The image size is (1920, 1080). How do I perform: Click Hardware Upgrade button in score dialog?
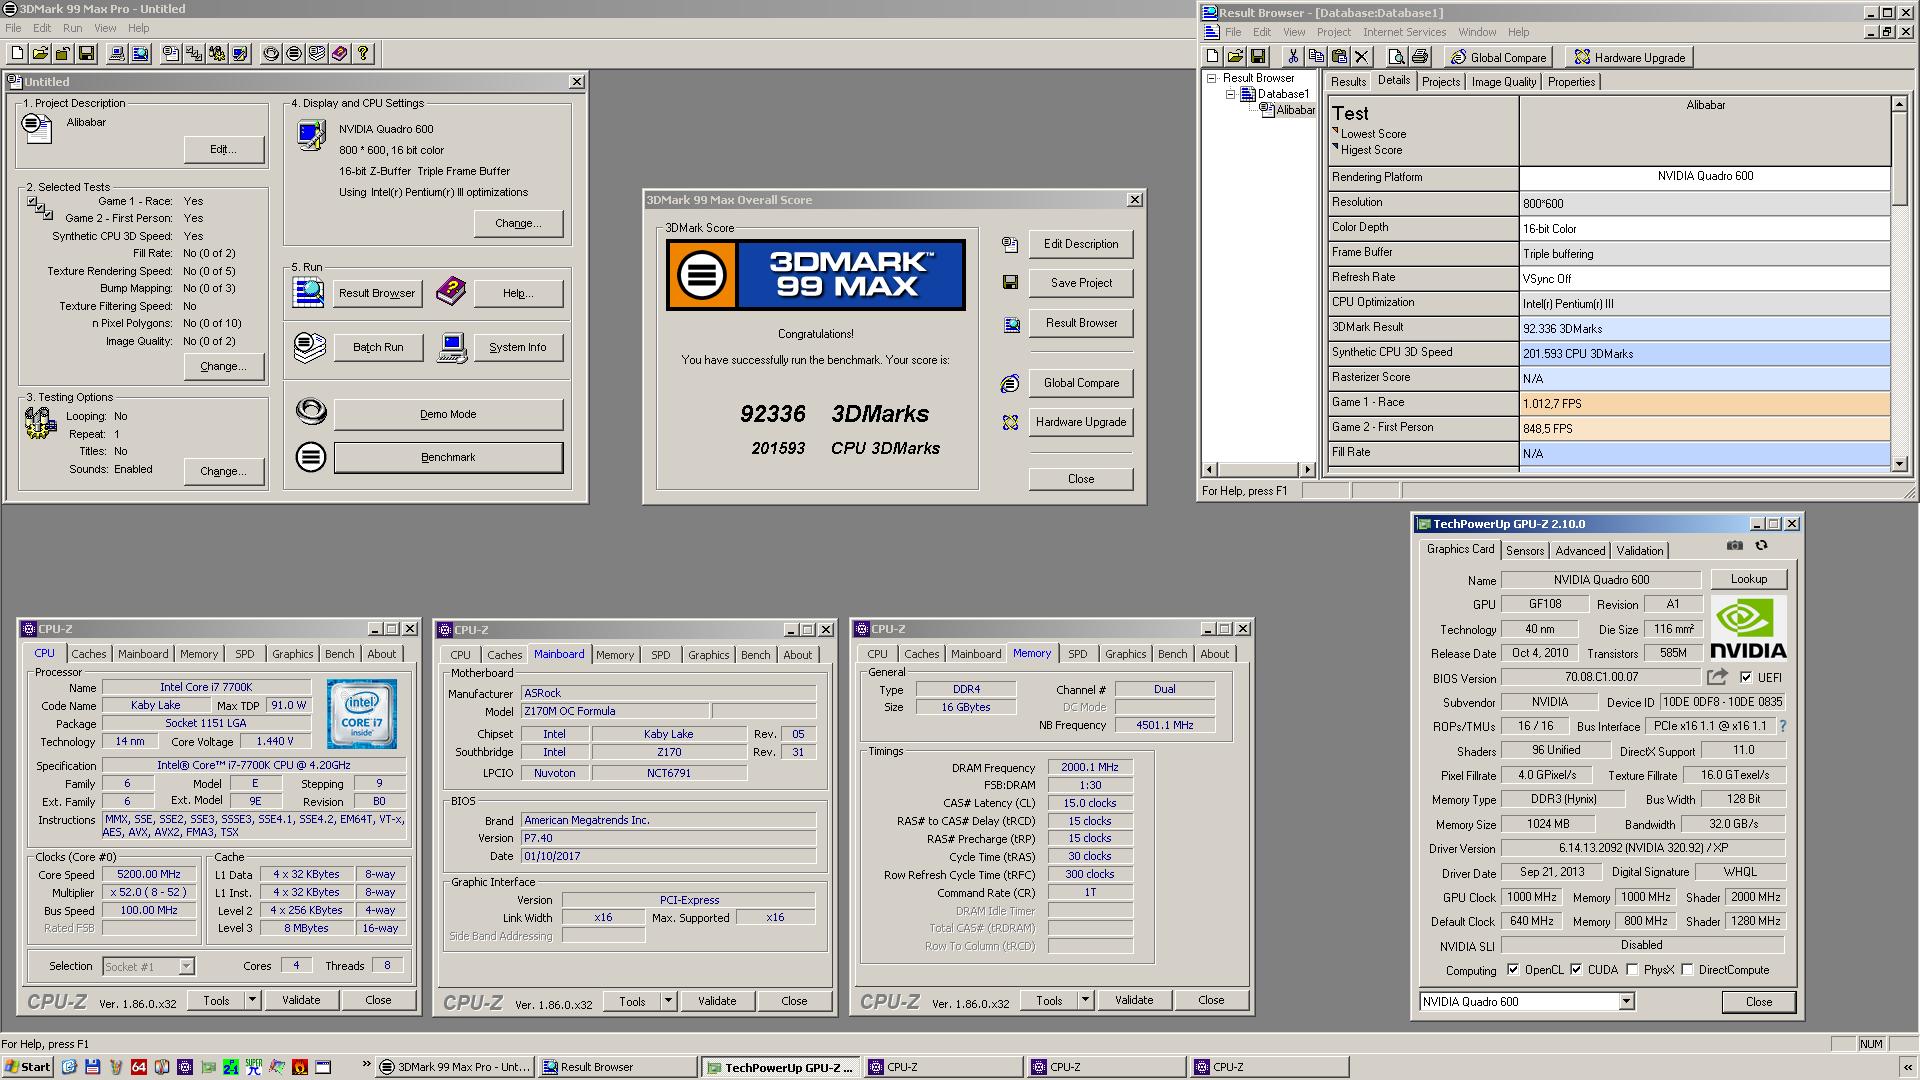pyautogui.click(x=1081, y=422)
